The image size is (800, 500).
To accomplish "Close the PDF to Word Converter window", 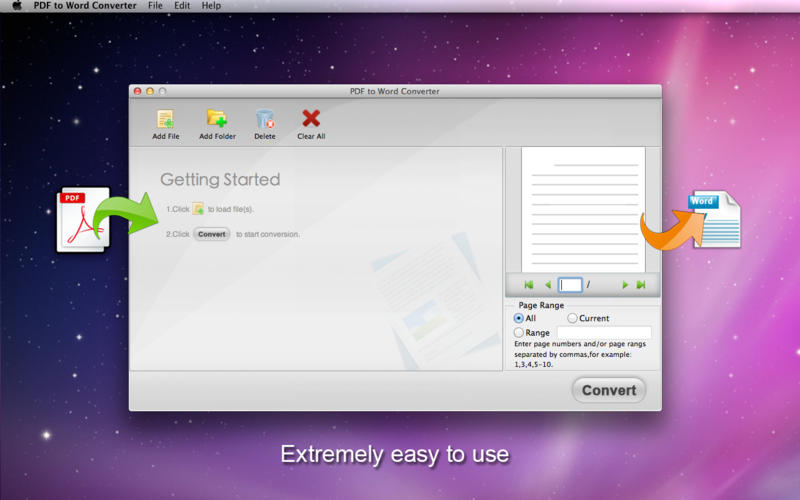I will click(138, 91).
